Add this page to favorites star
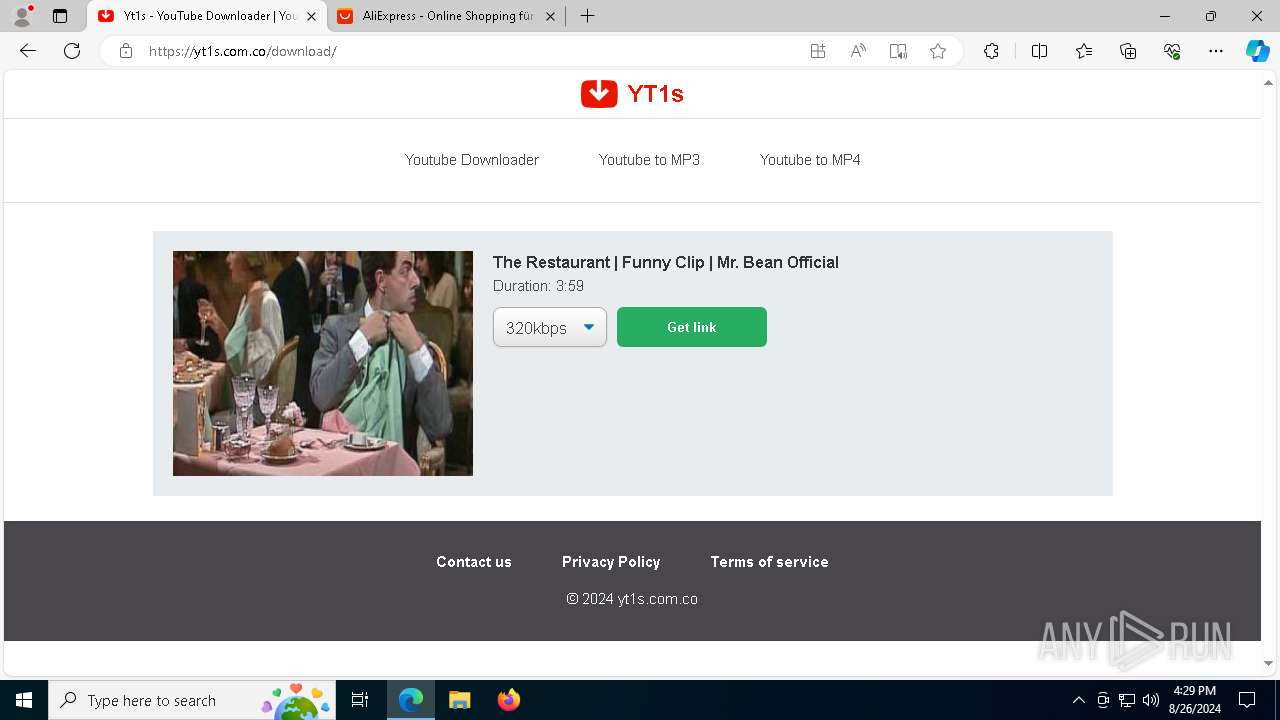This screenshot has height=720, width=1280. pyautogui.click(x=938, y=51)
